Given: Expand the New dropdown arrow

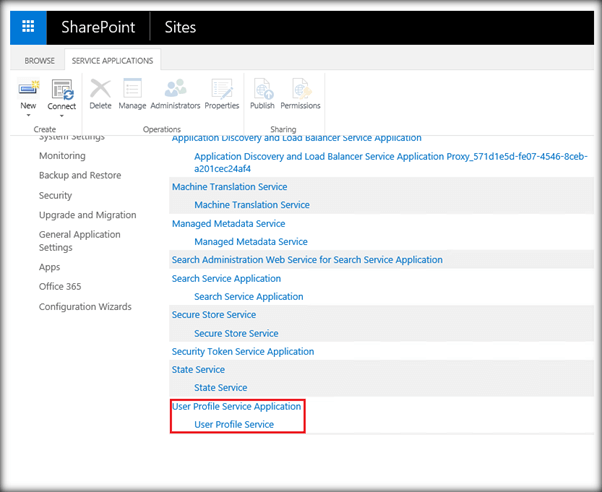Looking at the screenshot, I should (x=28, y=115).
